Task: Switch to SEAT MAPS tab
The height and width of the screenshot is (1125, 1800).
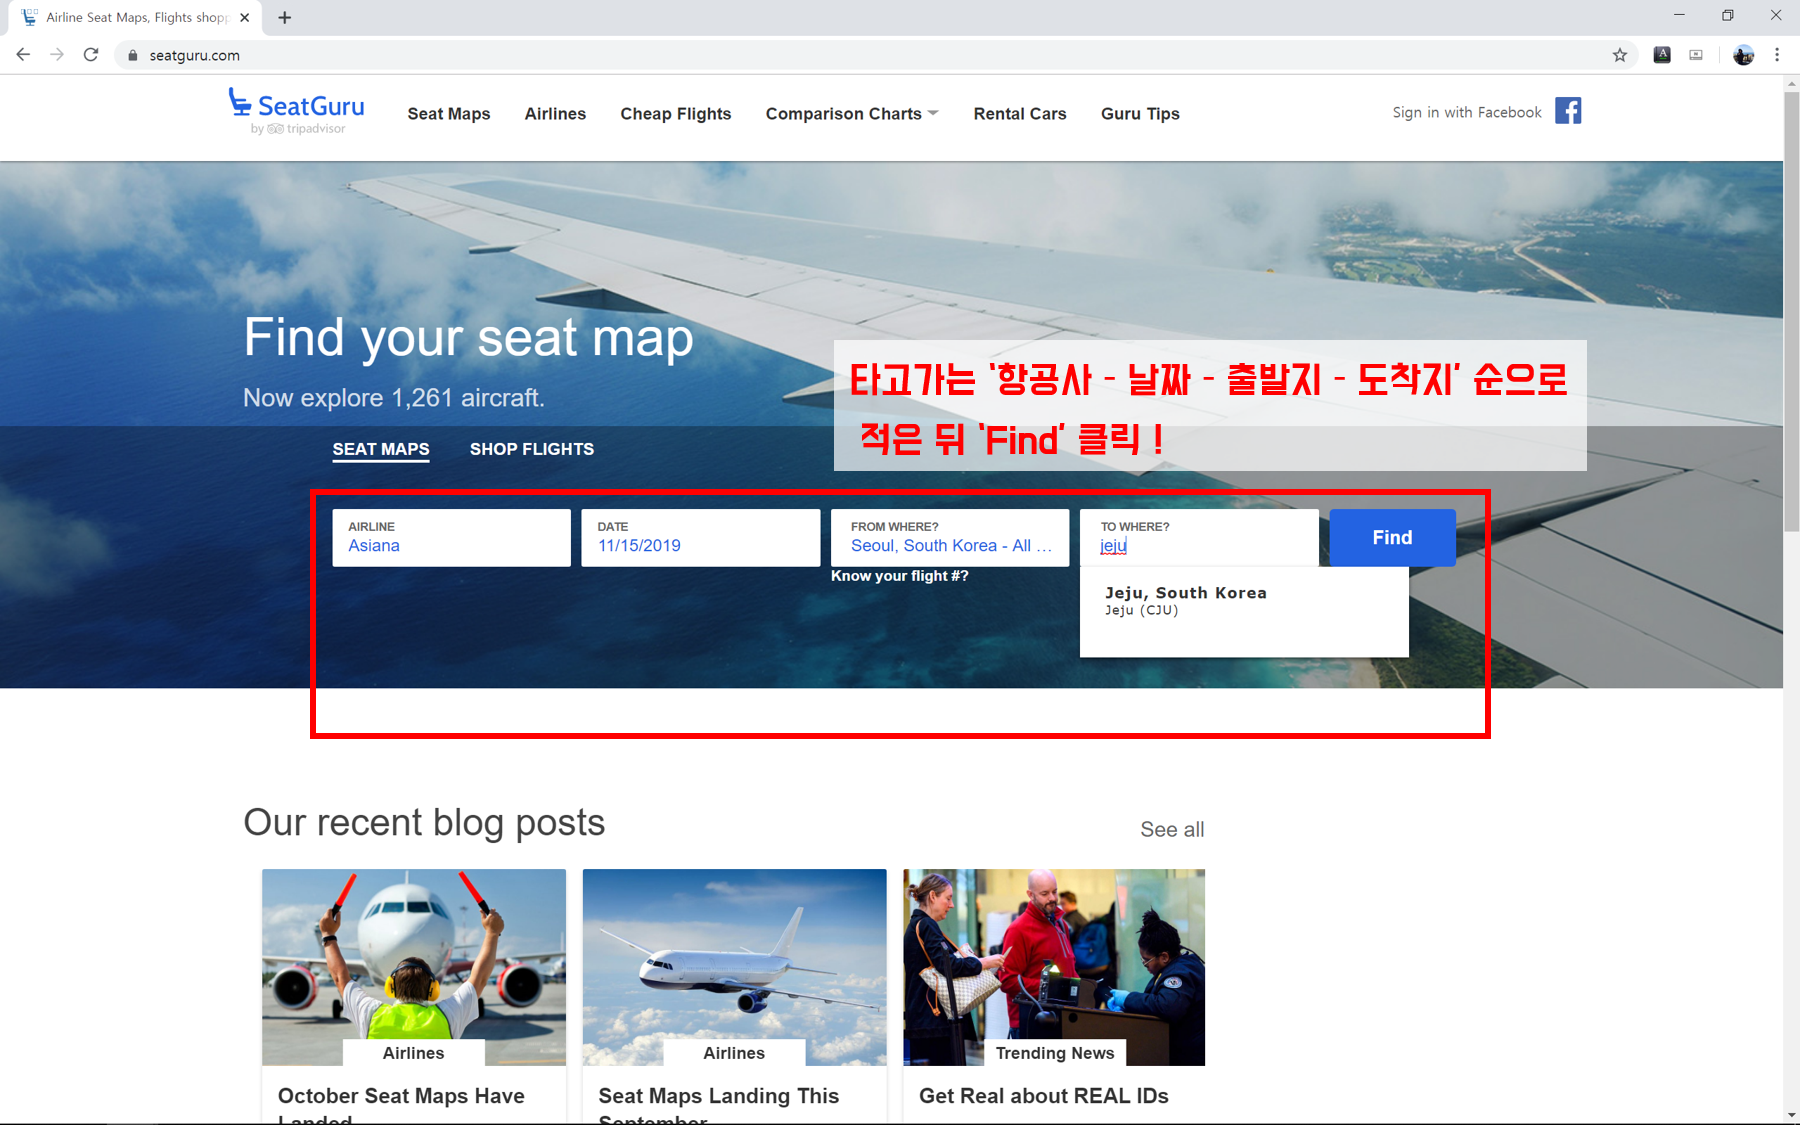Action: pyautogui.click(x=381, y=450)
